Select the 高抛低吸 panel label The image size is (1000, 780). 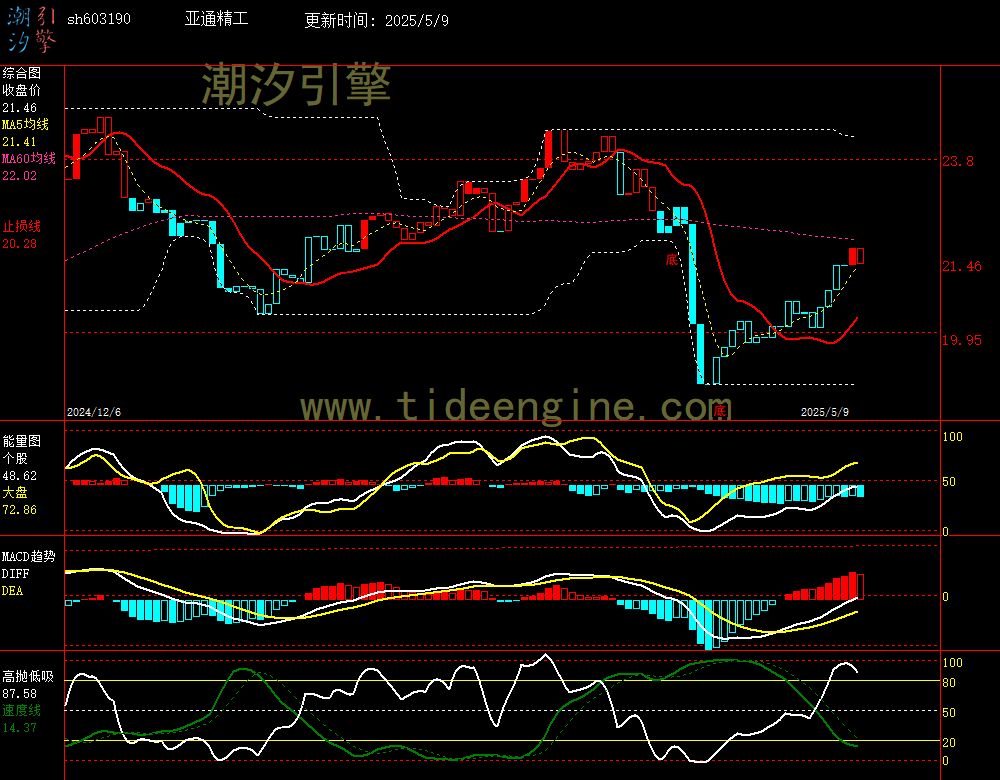pyautogui.click(x=29, y=677)
